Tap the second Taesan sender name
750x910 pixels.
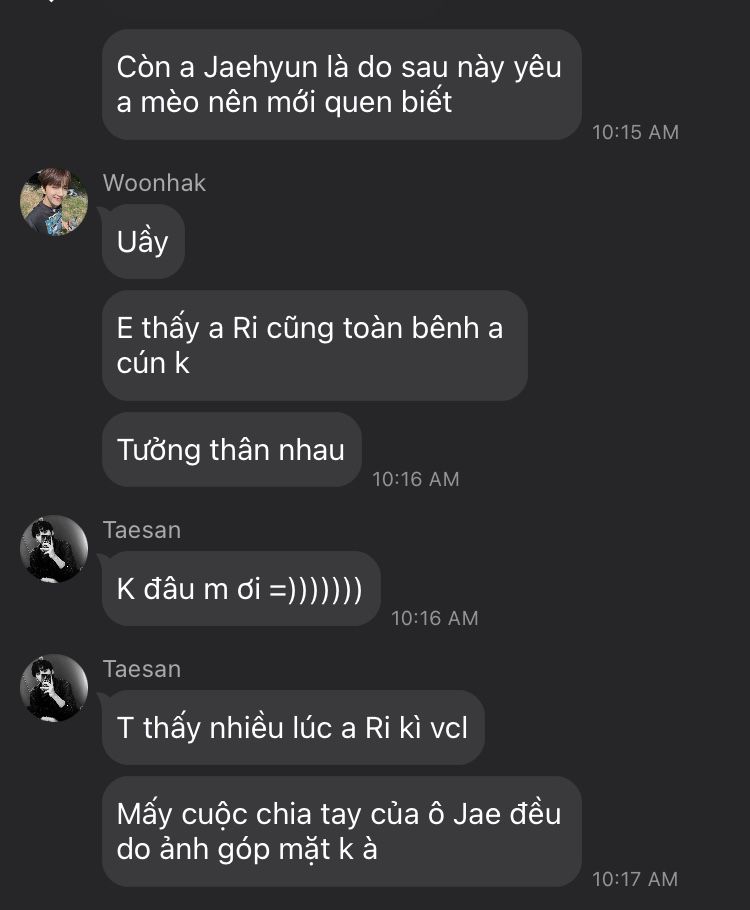pyautogui.click(x=142, y=669)
